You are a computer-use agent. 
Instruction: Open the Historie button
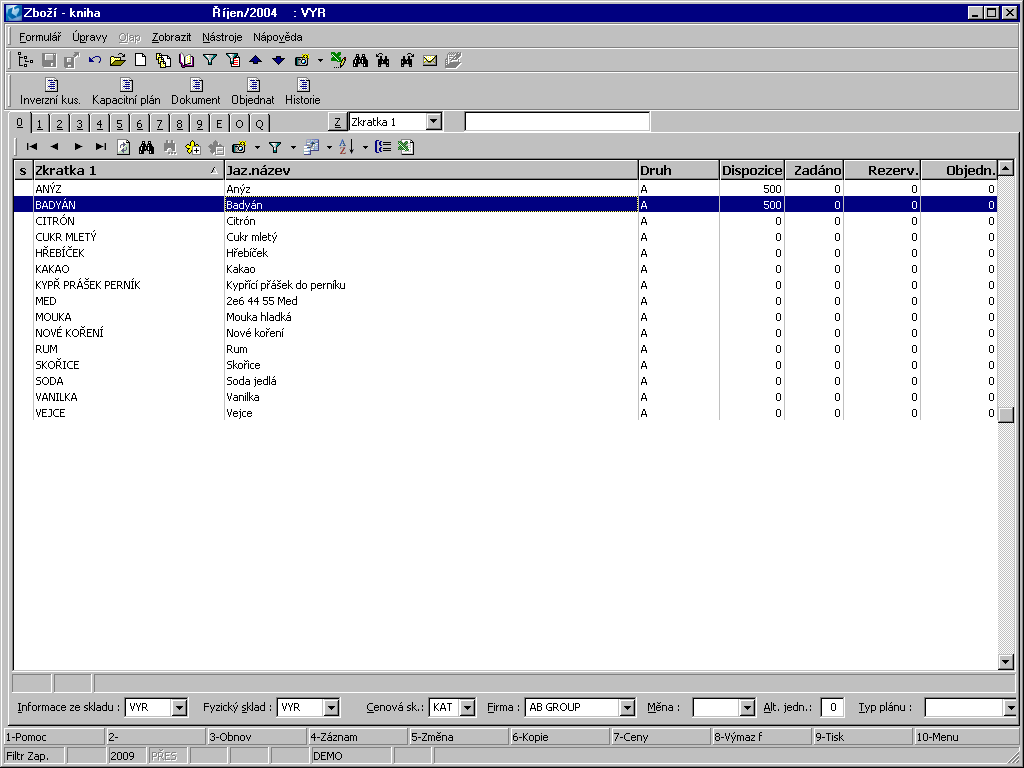[303, 92]
